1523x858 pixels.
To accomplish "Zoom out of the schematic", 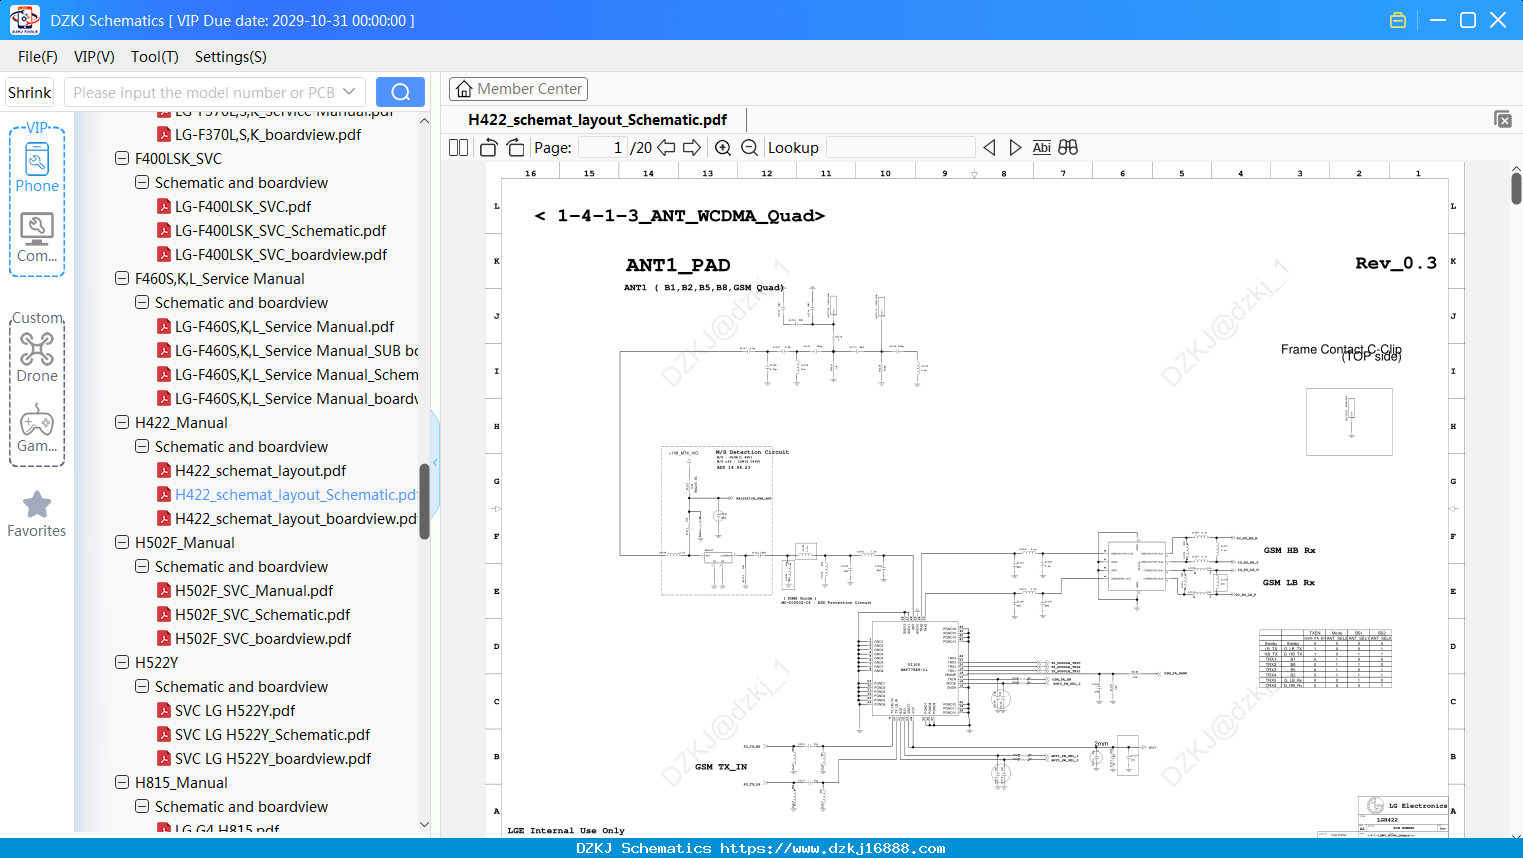I will 749,148.
